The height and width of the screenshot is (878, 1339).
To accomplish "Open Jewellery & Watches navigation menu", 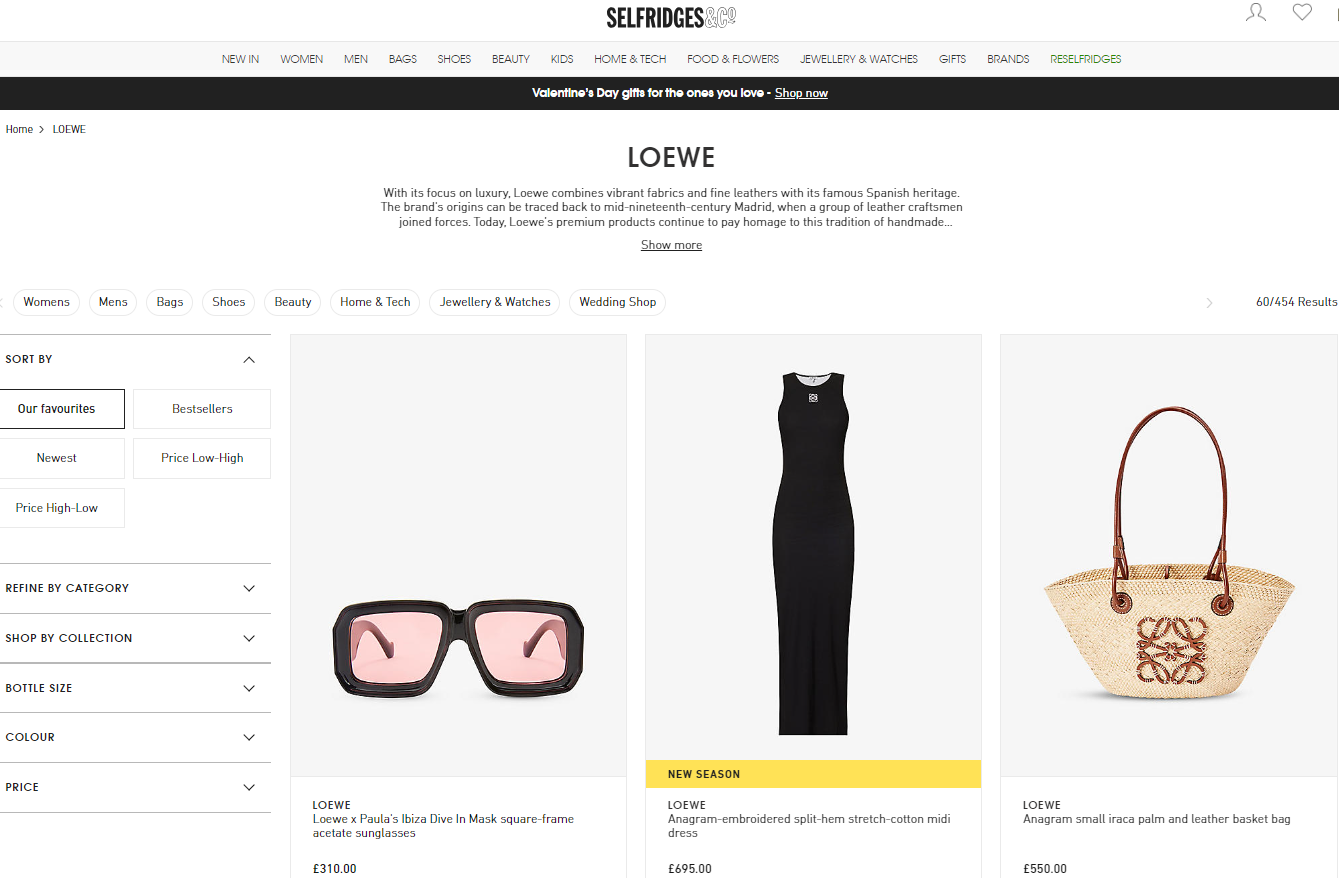I will (x=859, y=59).
